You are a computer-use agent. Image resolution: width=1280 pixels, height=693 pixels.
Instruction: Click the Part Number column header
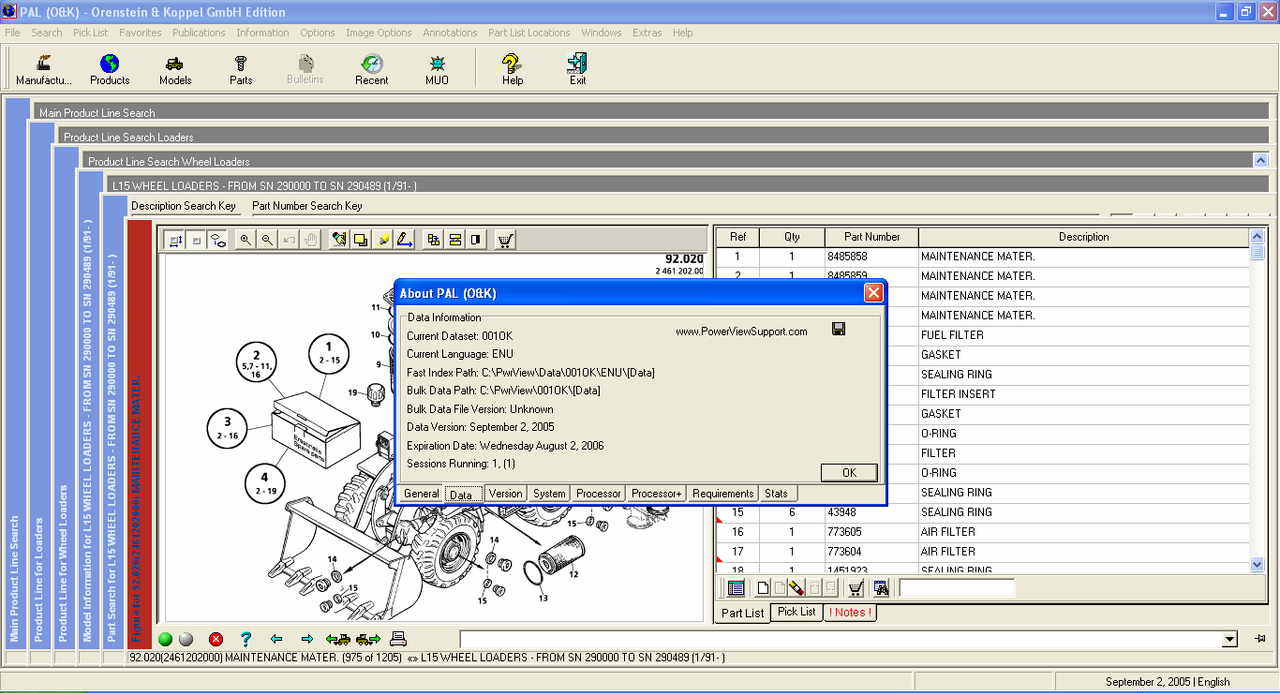click(x=872, y=237)
